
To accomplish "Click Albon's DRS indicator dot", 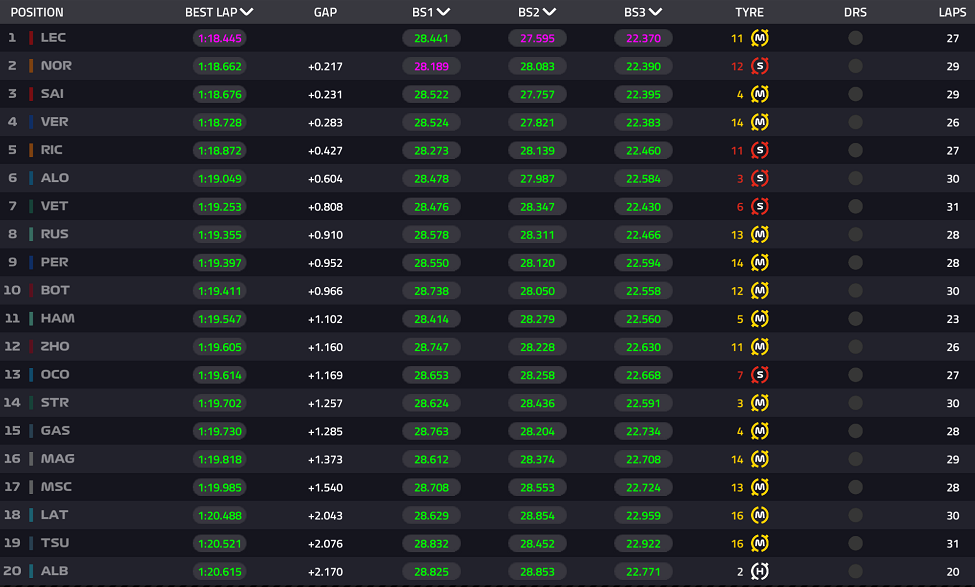I will pyautogui.click(x=856, y=571).
